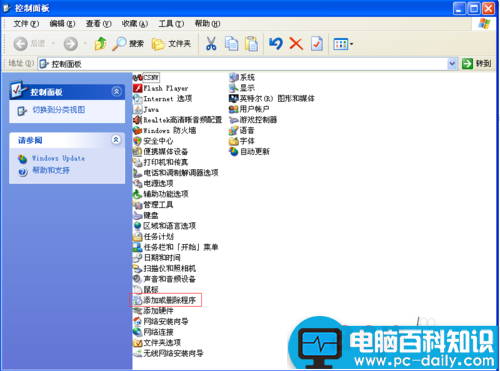Open the 文件(F) menu
Screen dimensions: 500x371
click(x=26, y=24)
